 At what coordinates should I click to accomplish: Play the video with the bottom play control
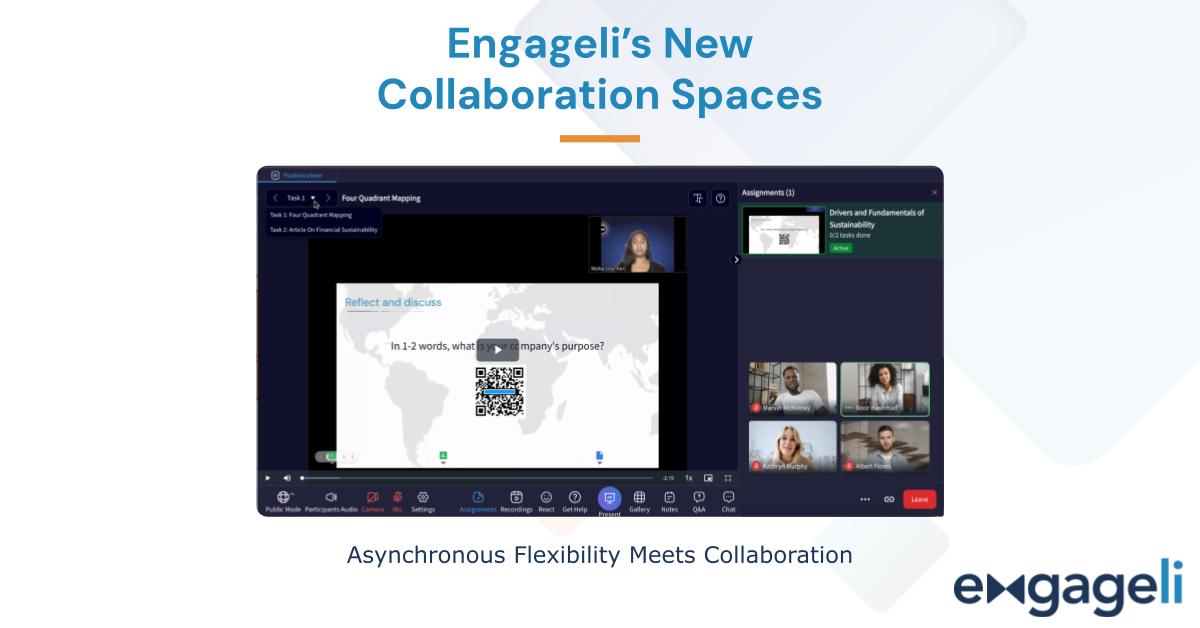(267, 478)
